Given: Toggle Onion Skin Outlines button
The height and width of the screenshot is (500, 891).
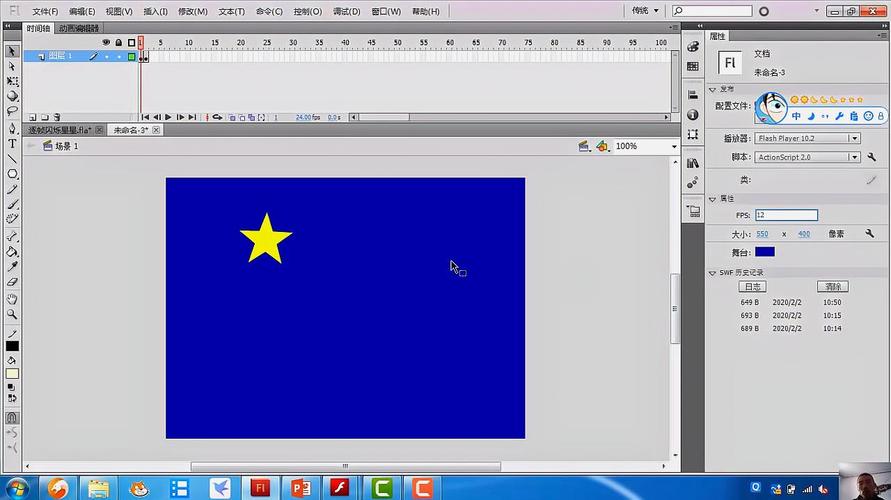Looking at the screenshot, I should pos(242,117).
